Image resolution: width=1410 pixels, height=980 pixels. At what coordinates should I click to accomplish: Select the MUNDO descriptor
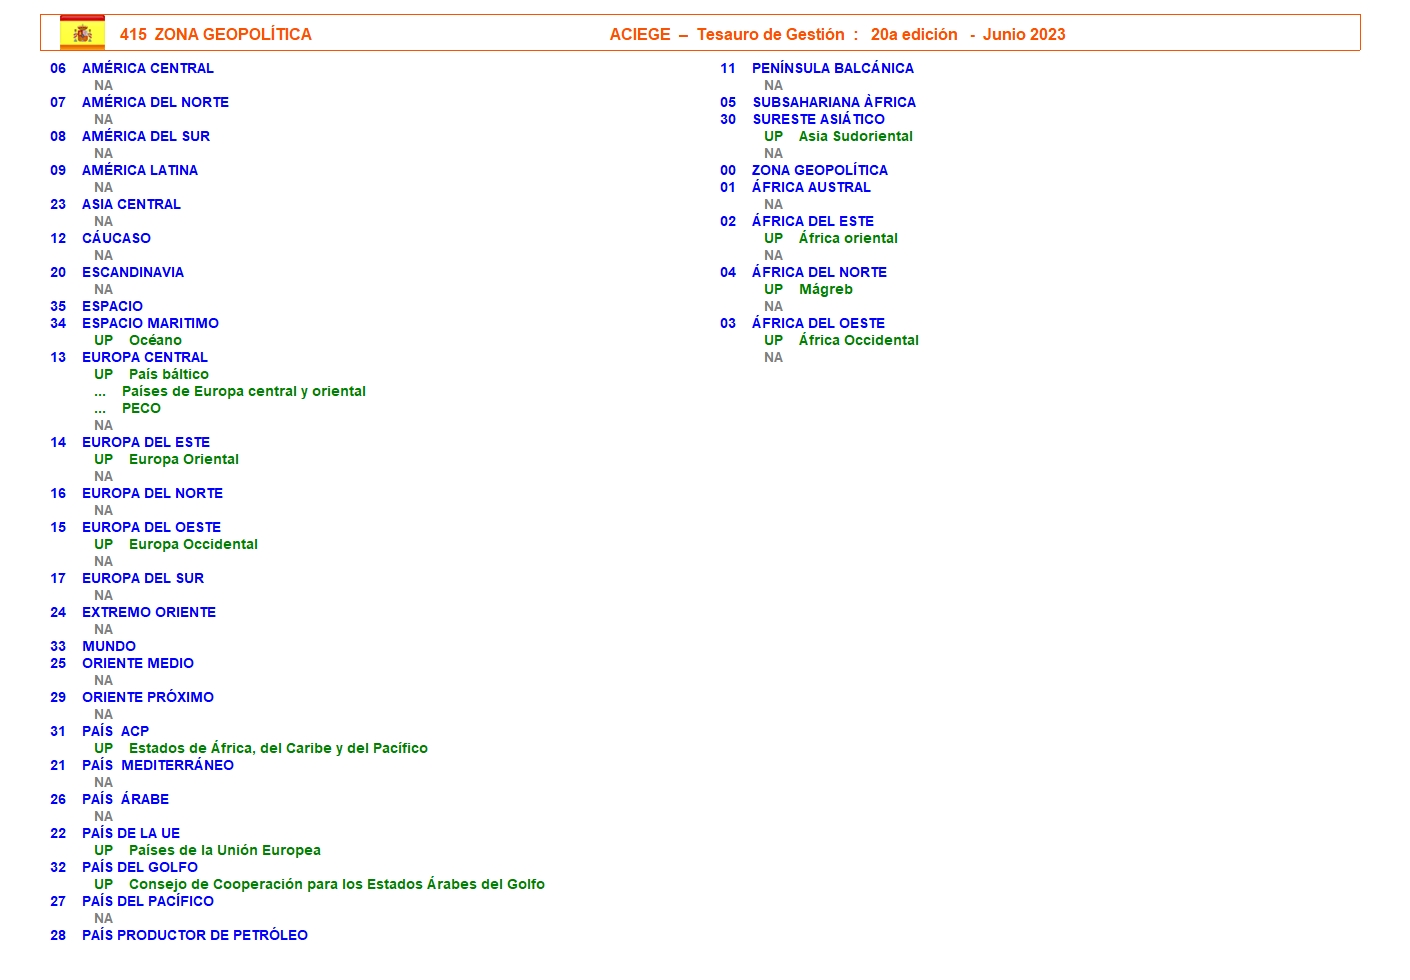[x=108, y=646]
